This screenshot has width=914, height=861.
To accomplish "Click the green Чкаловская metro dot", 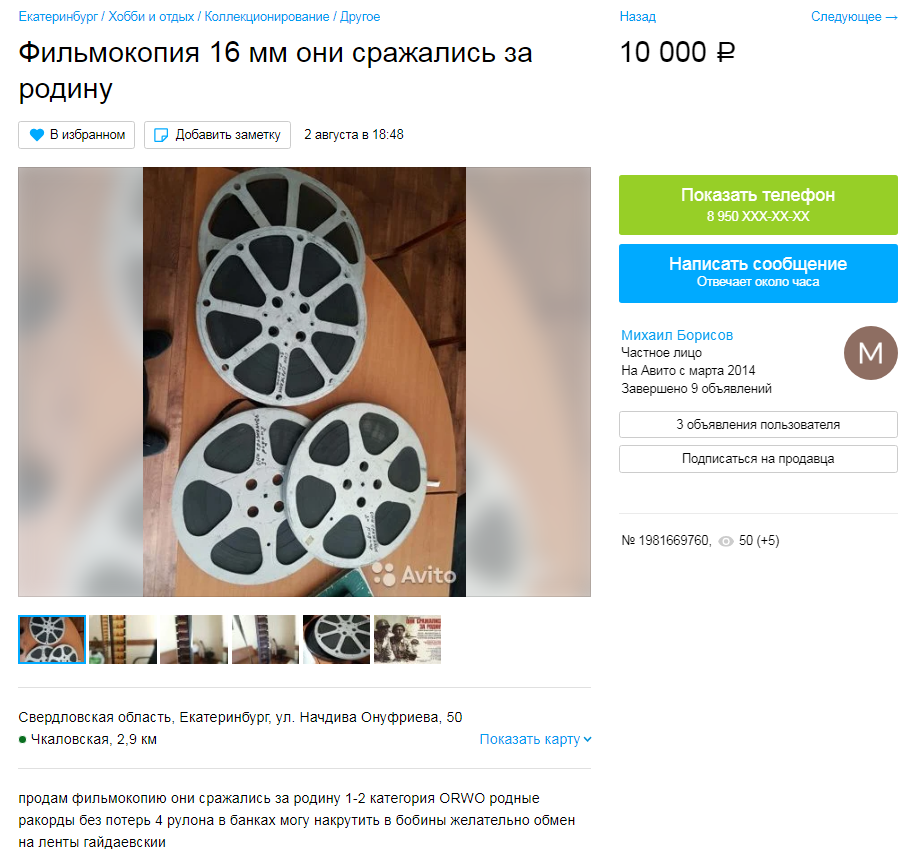I will click(x=23, y=739).
